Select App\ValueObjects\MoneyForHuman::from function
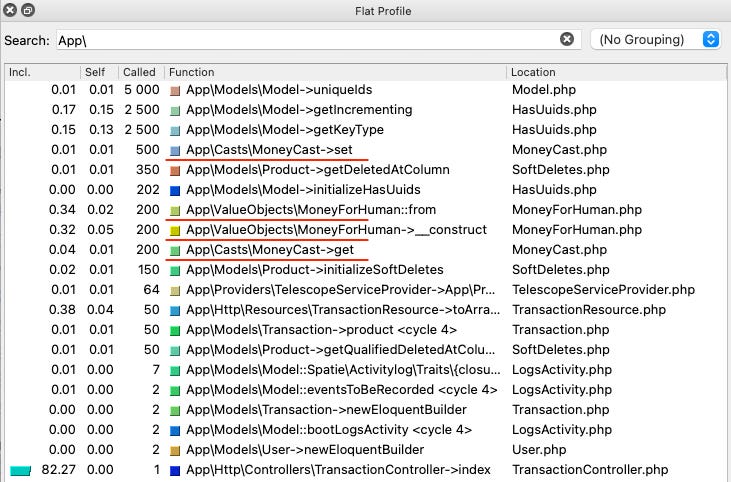The width and height of the screenshot is (731, 482). [311, 210]
